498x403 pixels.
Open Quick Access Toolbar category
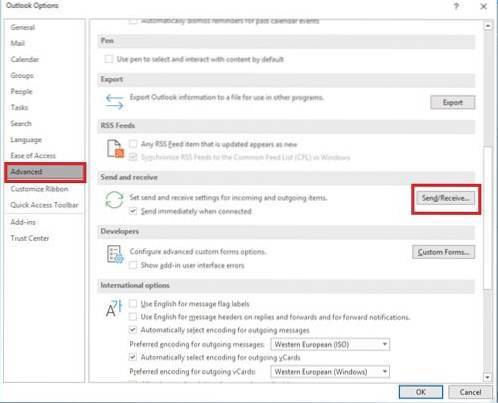pos(44,205)
